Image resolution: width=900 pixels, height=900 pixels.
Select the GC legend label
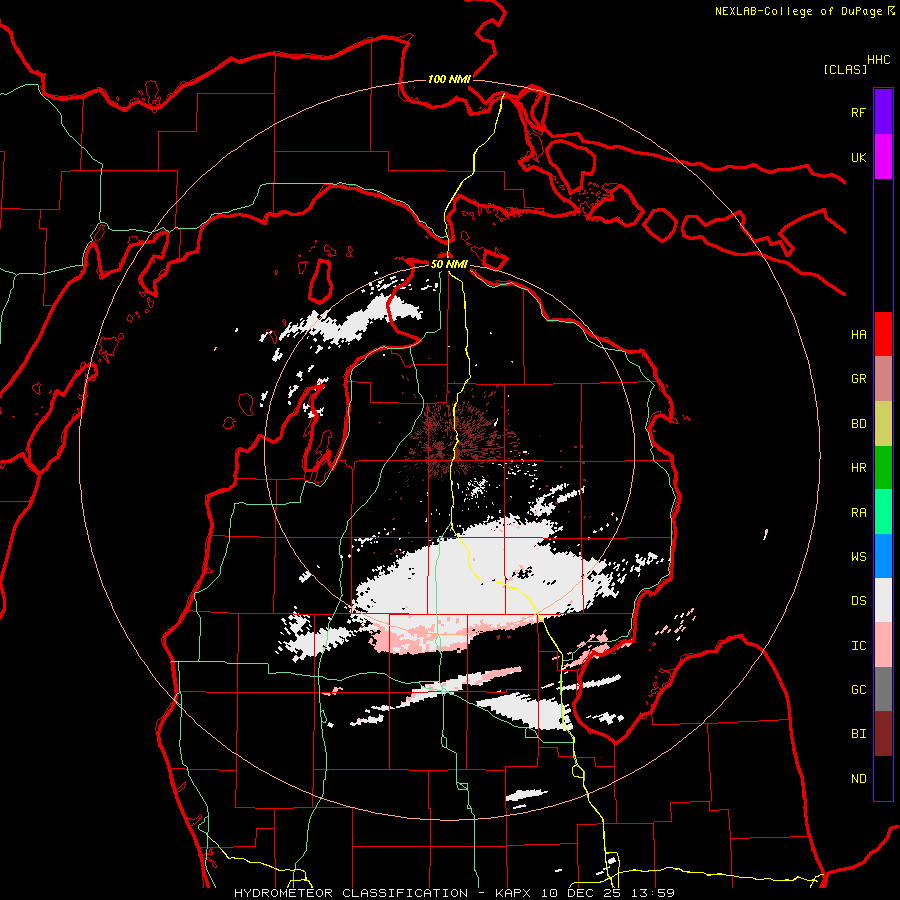pos(858,690)
